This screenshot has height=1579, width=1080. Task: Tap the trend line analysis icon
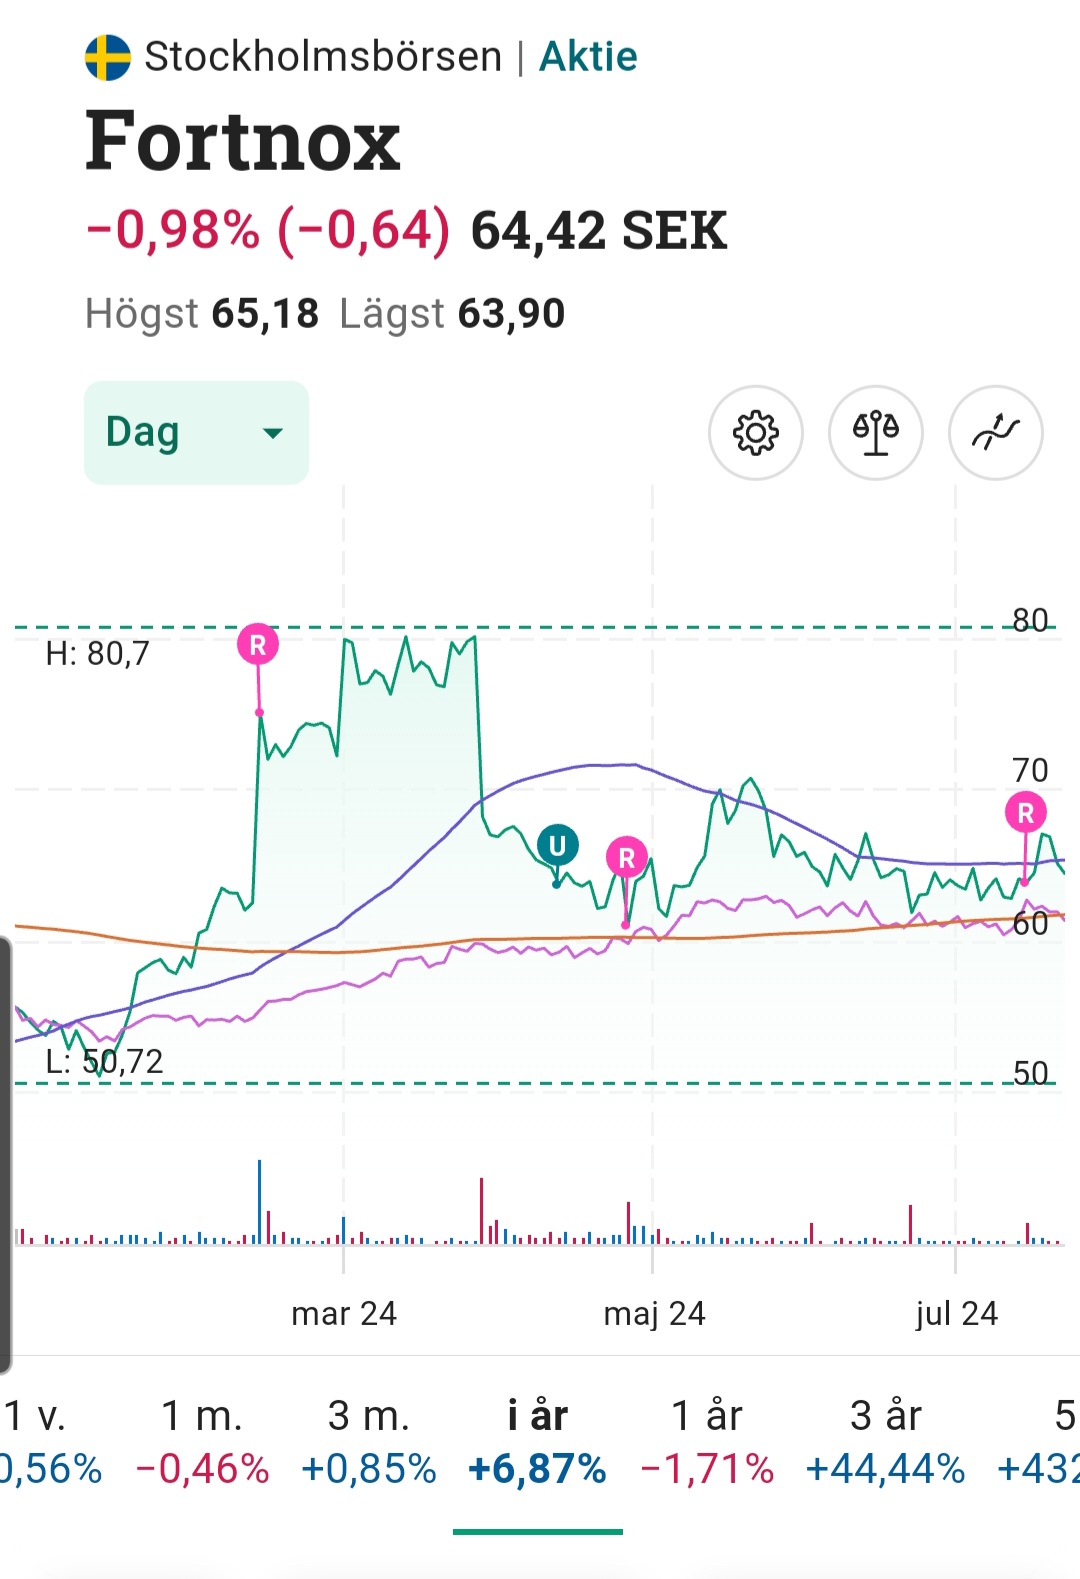point(995,433)
